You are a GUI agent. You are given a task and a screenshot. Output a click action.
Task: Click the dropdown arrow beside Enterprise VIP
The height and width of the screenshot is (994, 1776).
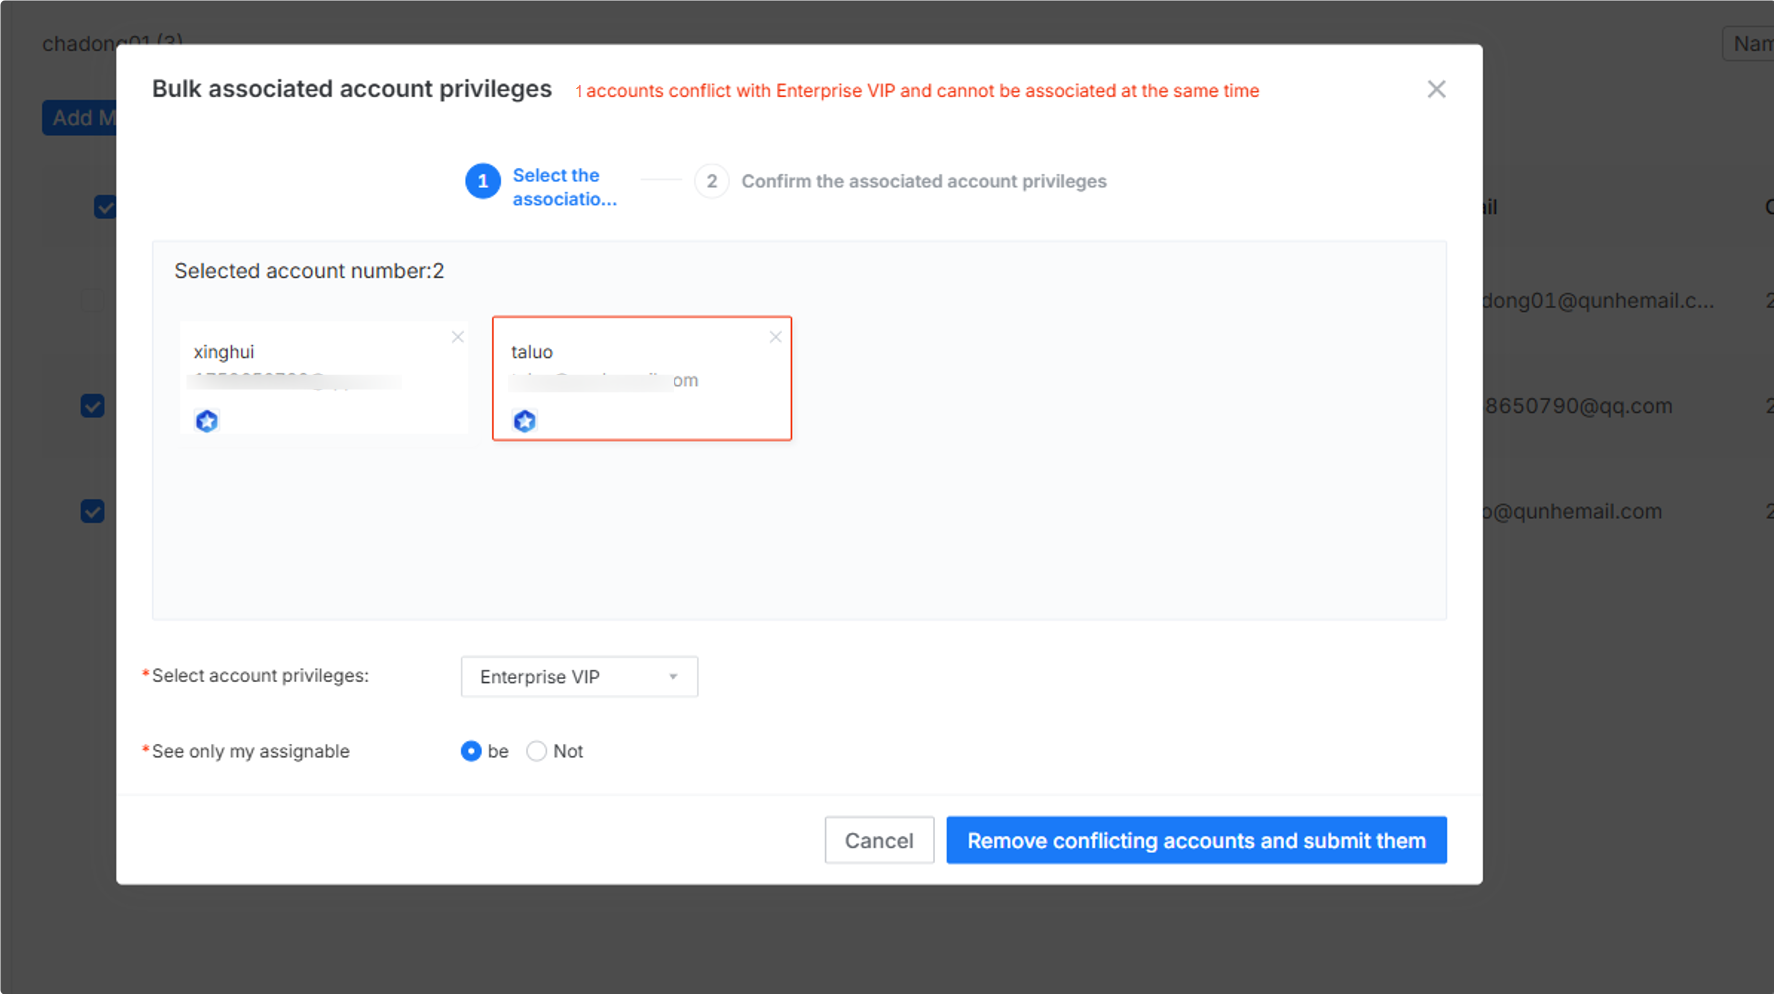(x=673, y=677)
